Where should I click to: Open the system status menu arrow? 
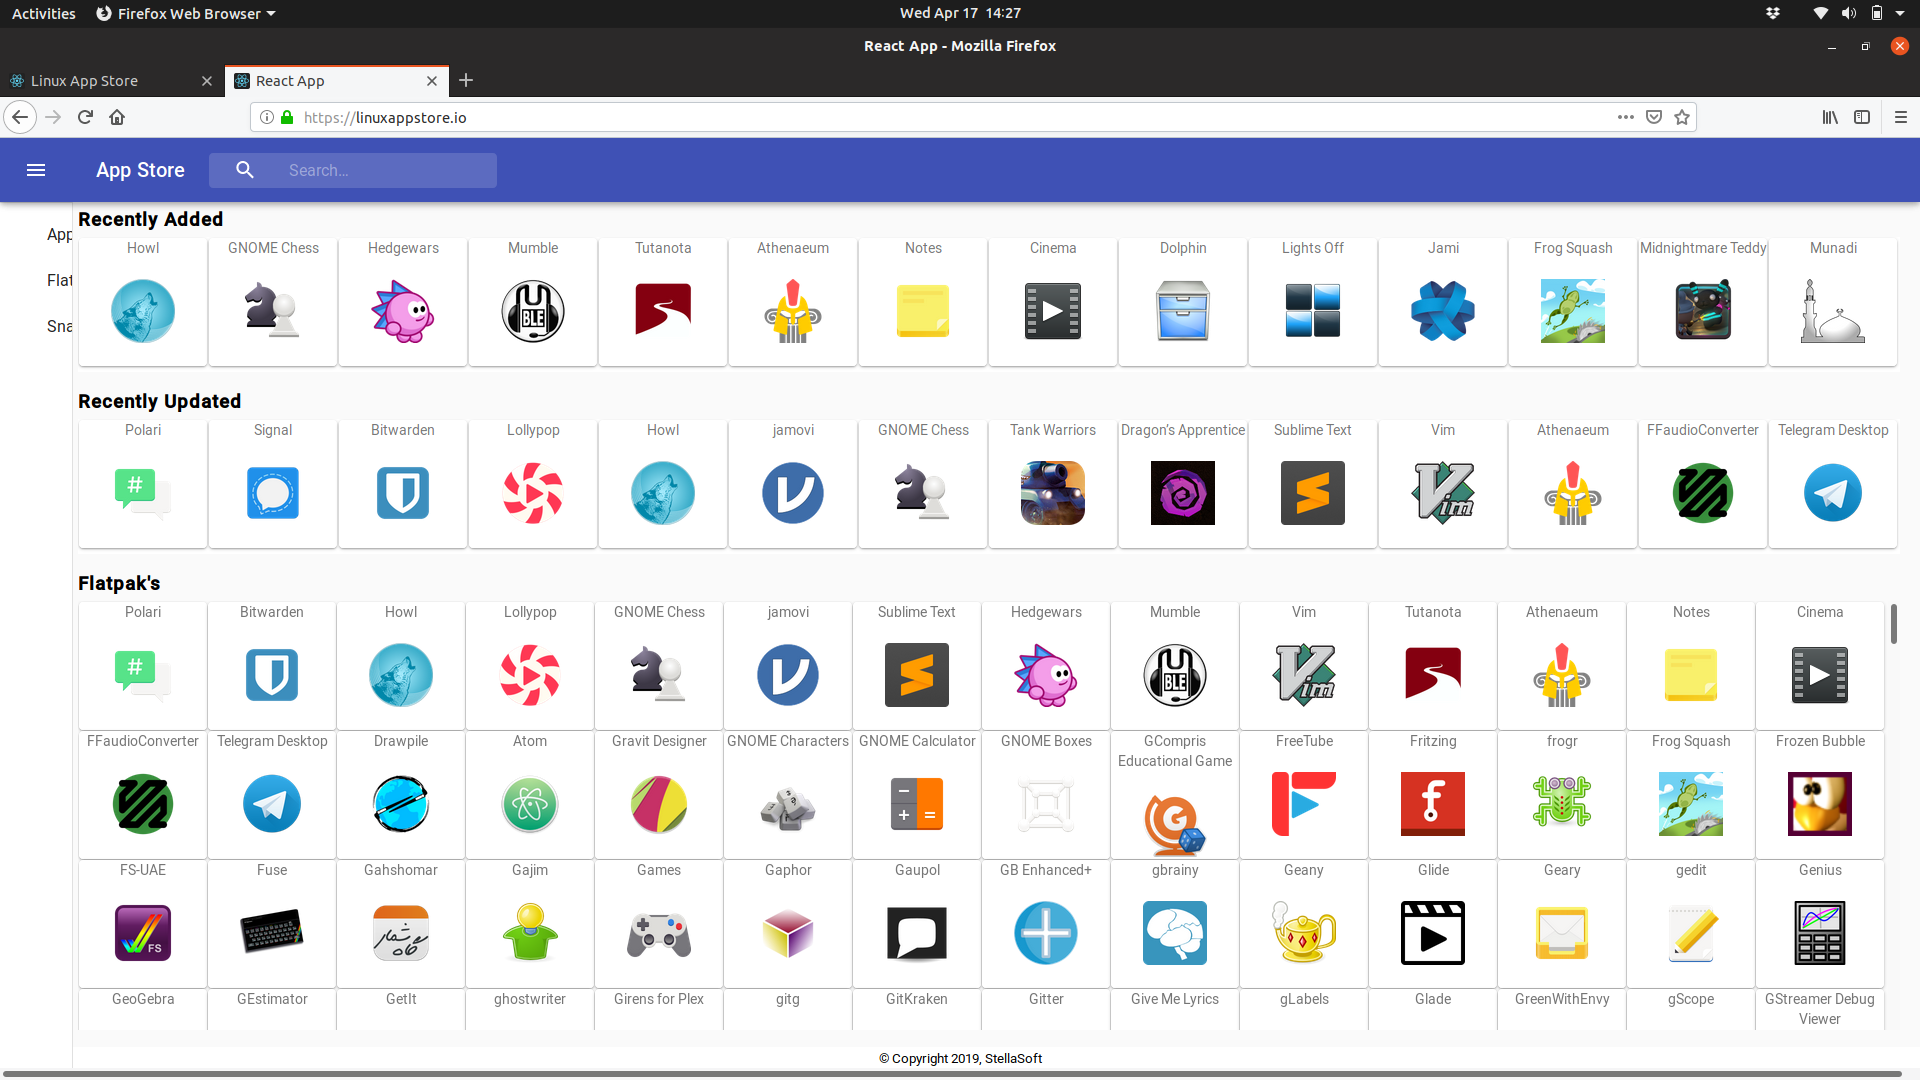pos(1900,13)
